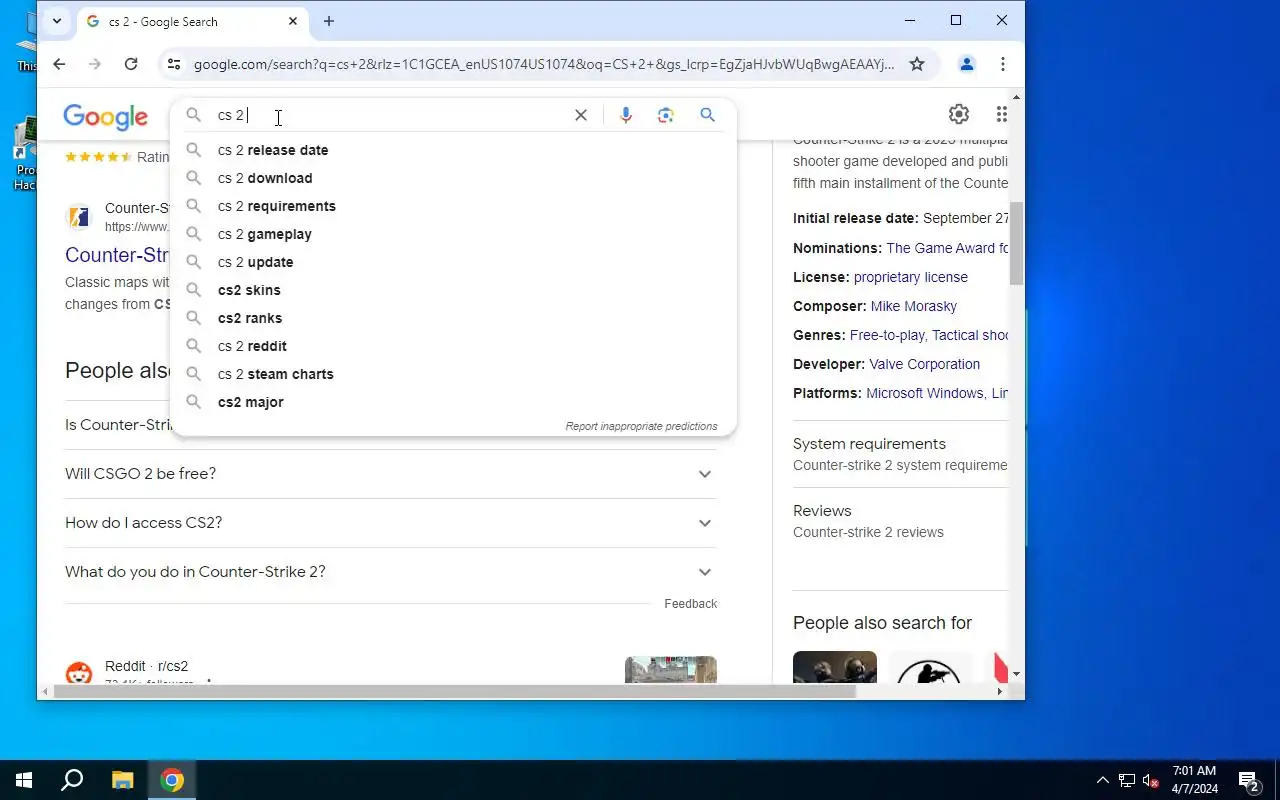Open File Explorer from the taskbar
Viewport: 1280px width, 800px height.
pos(122,780)
